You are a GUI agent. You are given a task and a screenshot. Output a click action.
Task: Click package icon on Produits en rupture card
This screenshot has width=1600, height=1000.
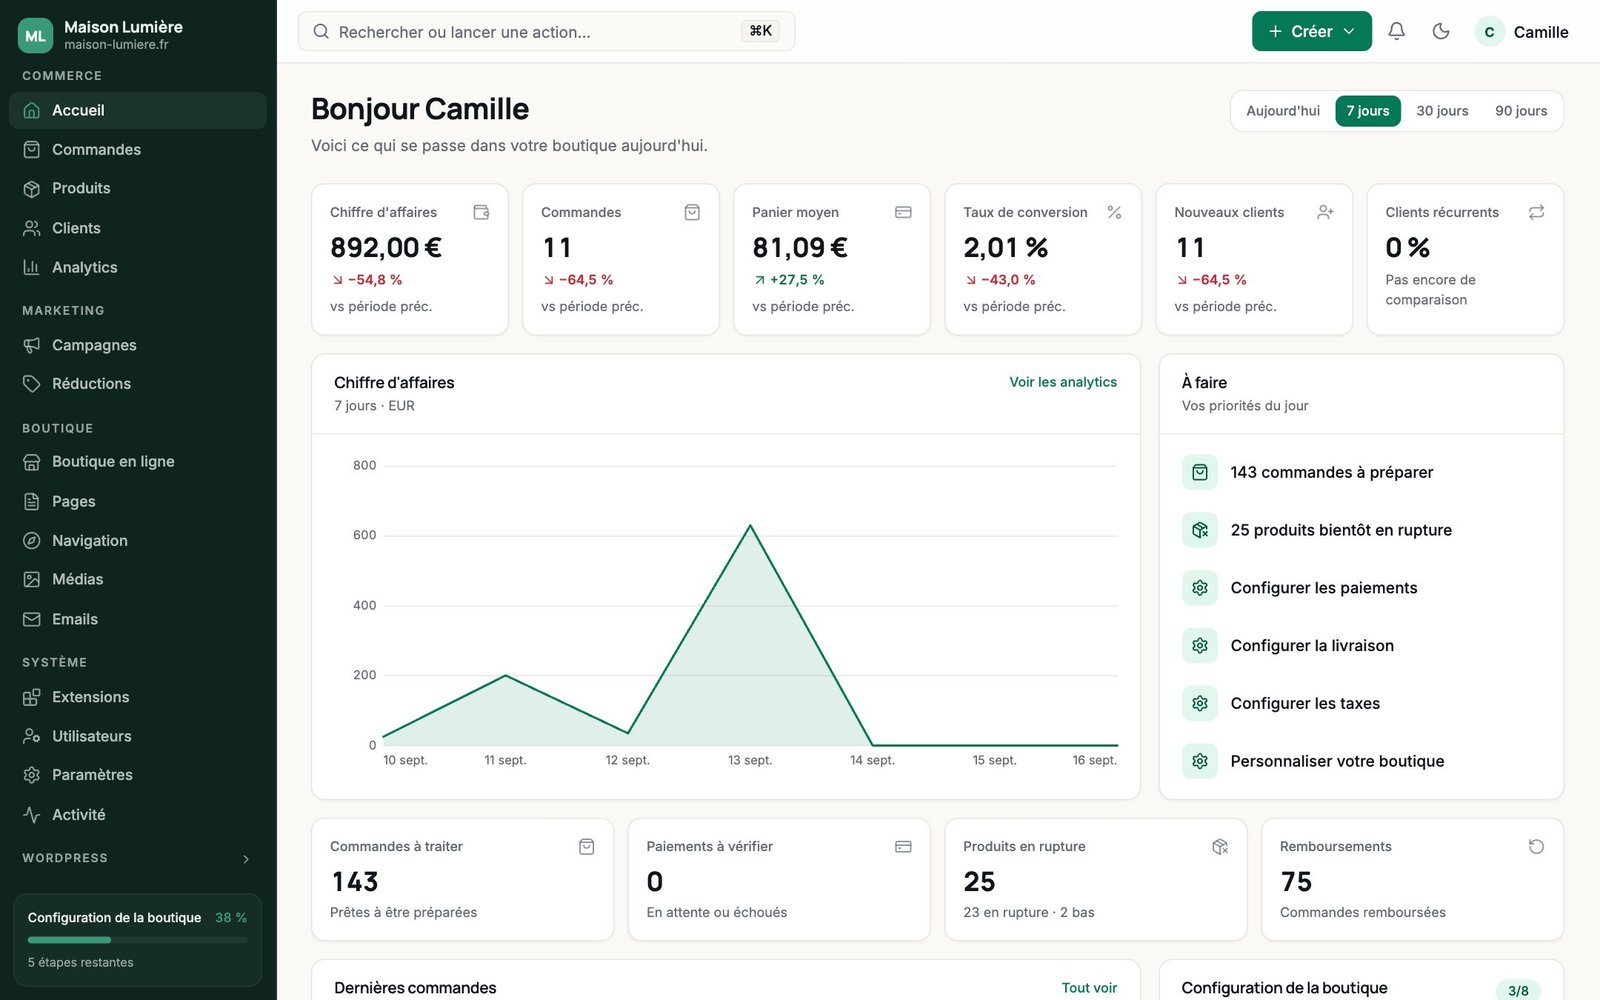[1220, 847]
